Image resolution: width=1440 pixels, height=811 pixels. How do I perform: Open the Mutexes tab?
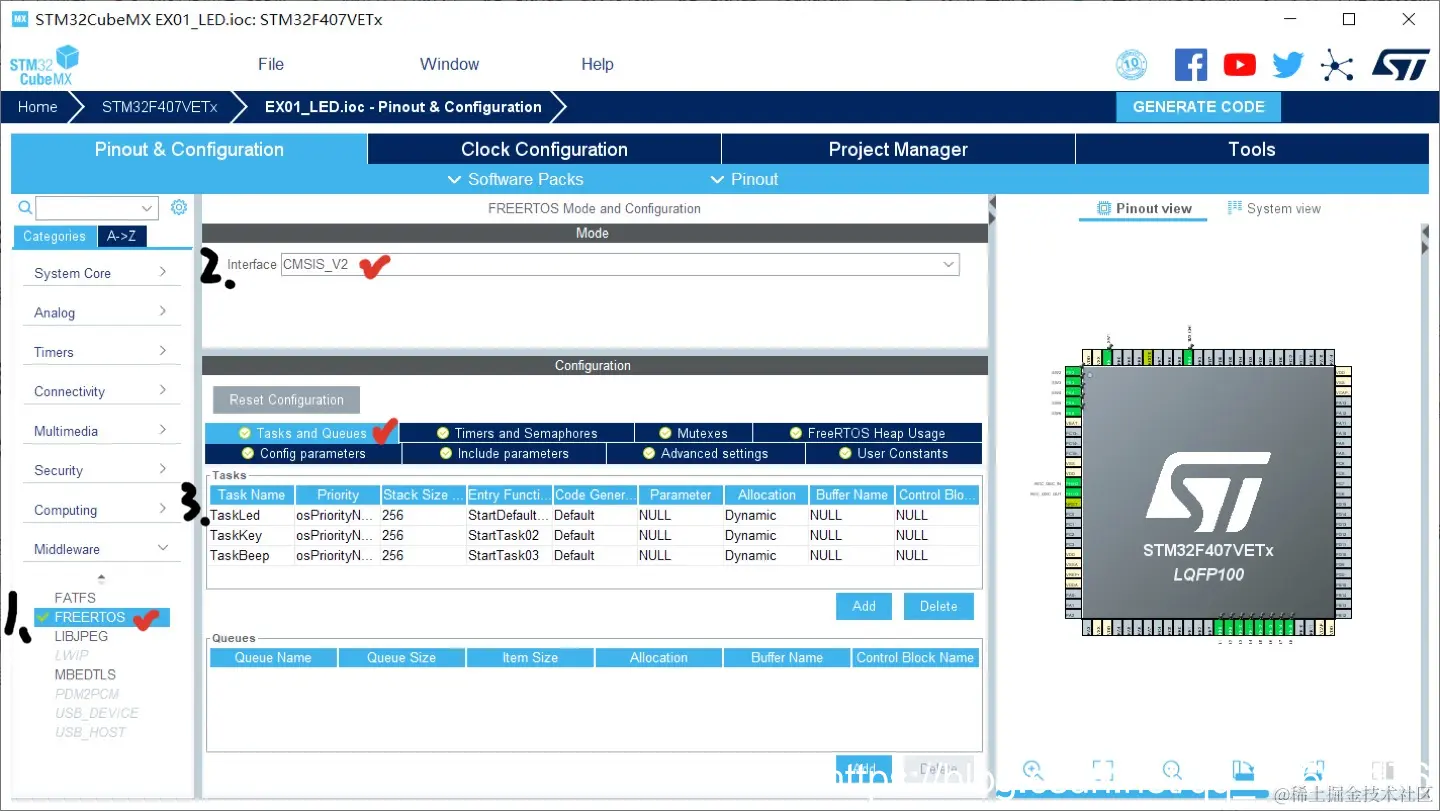pos(694,433)
